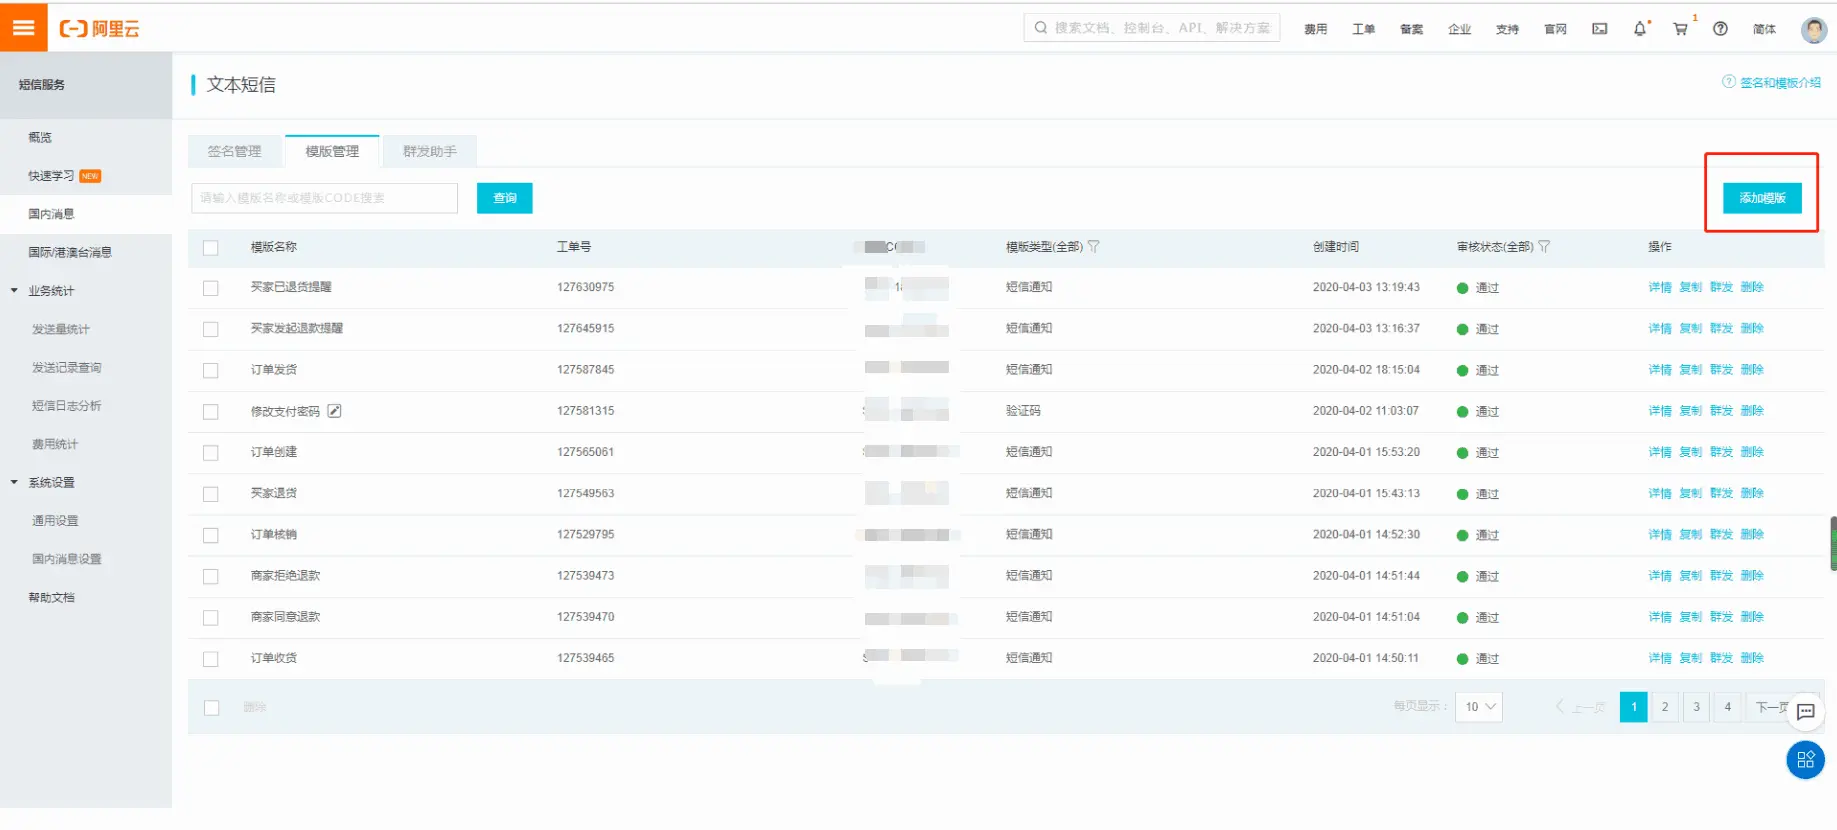Click the blue floating grid icon
This screenshot has width=1837, height=830.
click(1805, 760)
